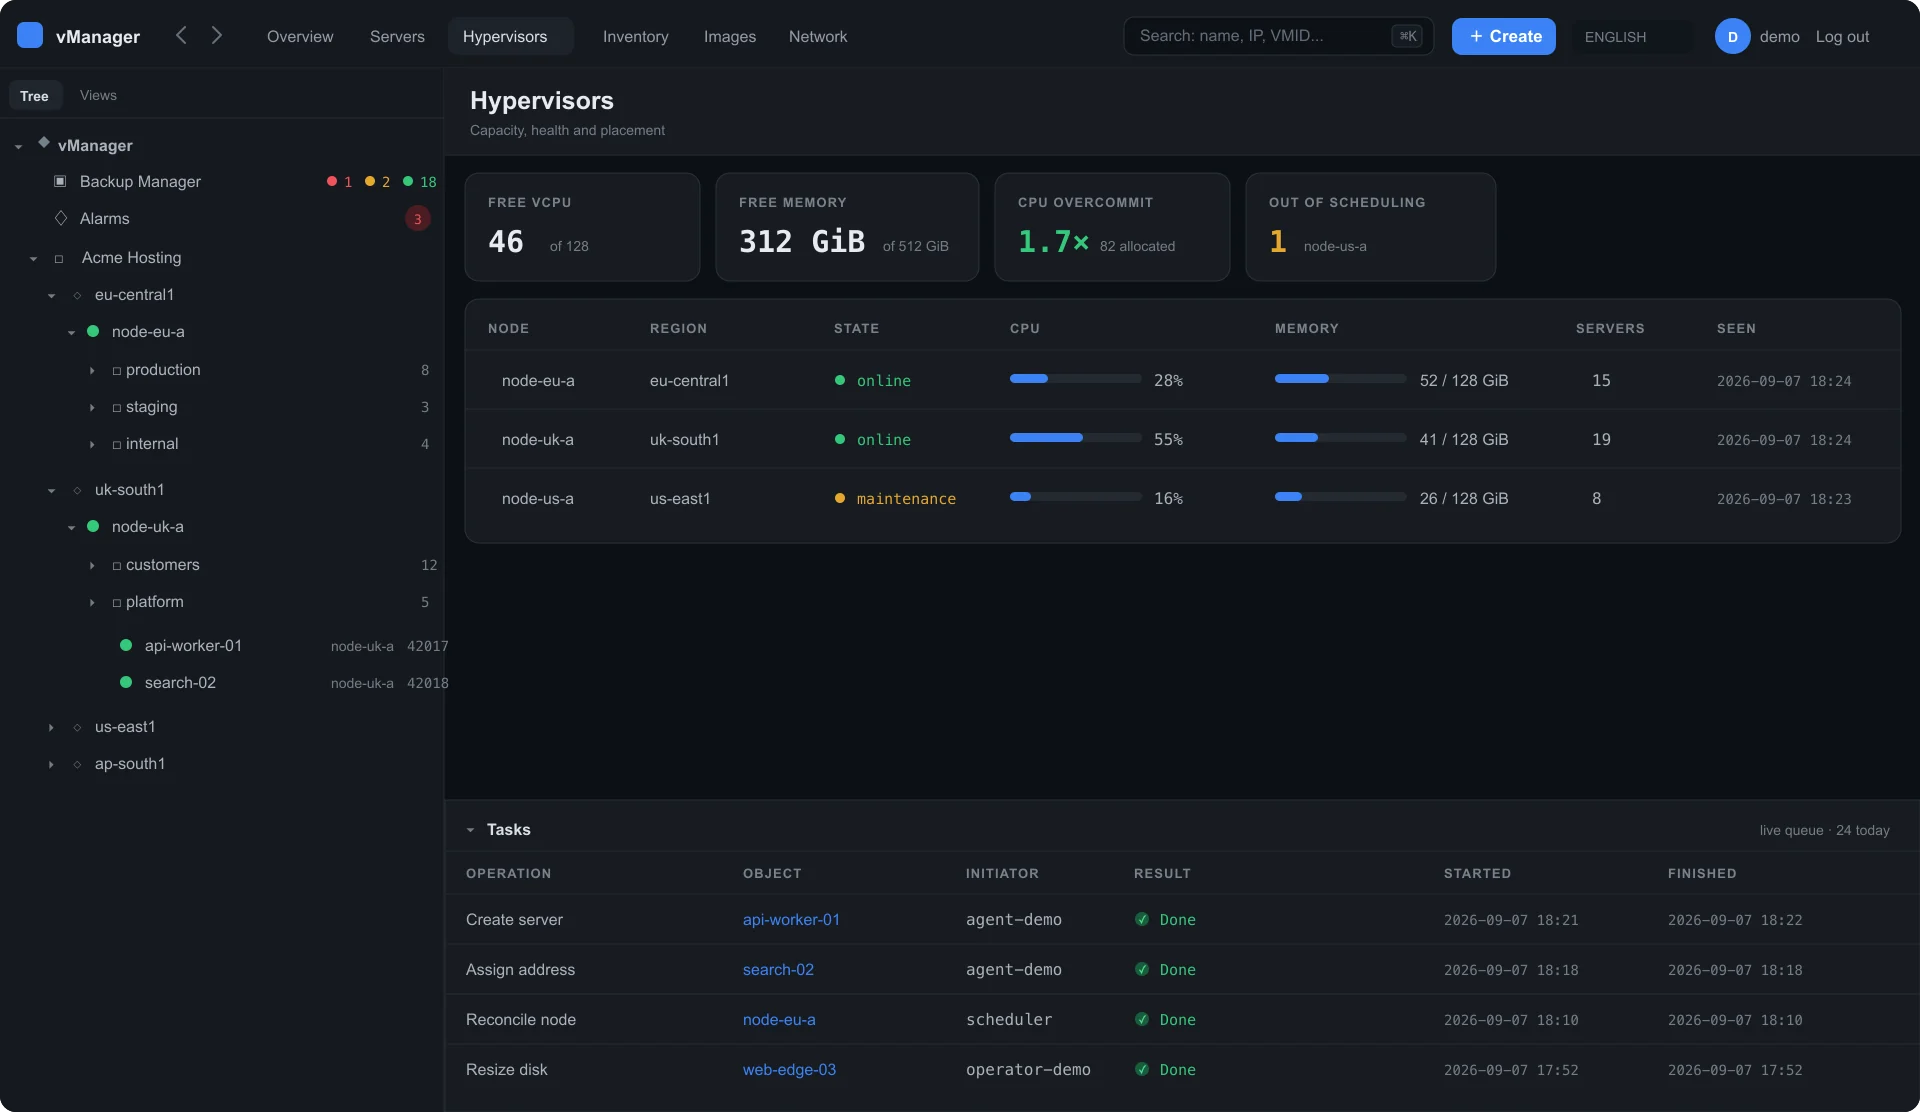Click Log out
The height and width of the screenshot is (1112, 1920).
[x=1842, y=36]
